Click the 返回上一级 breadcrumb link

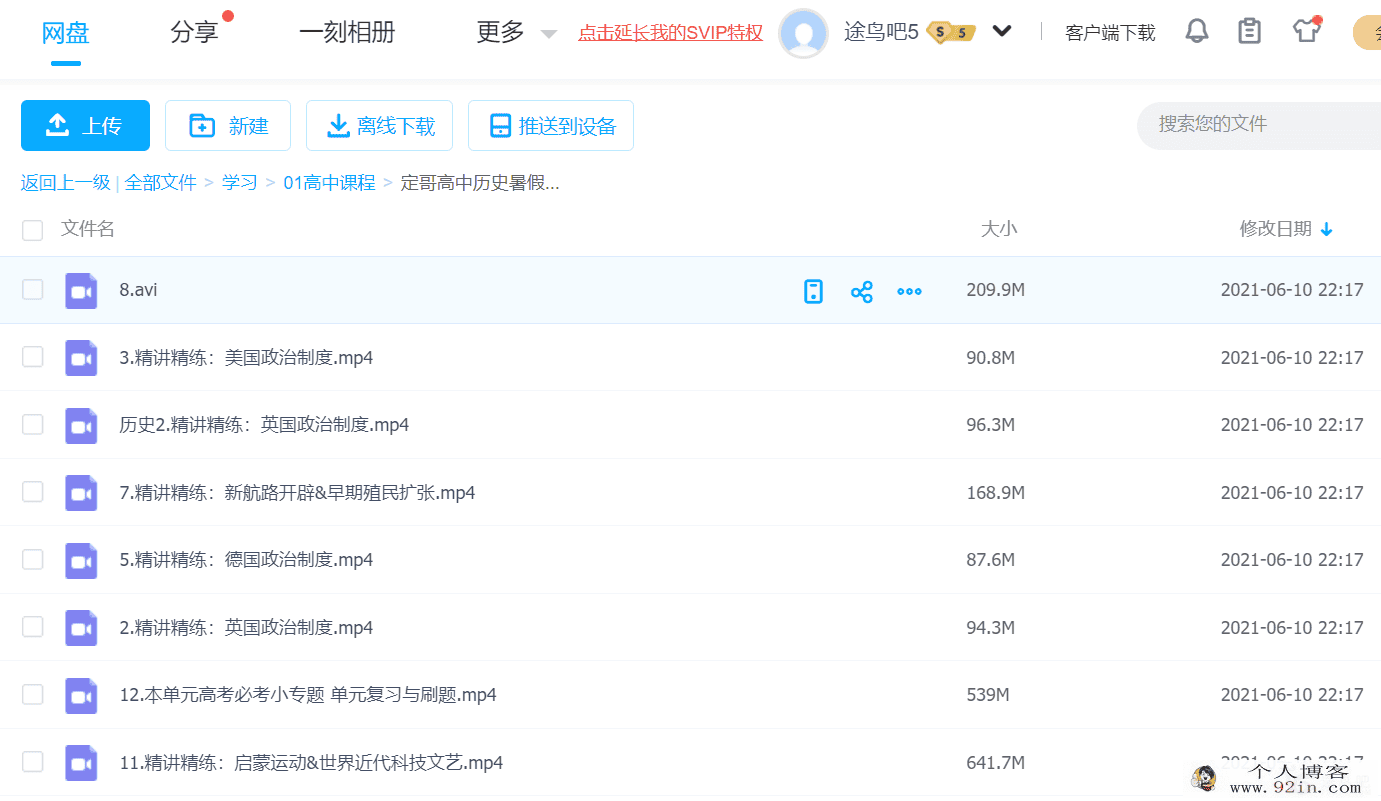[x=66, y=183]
